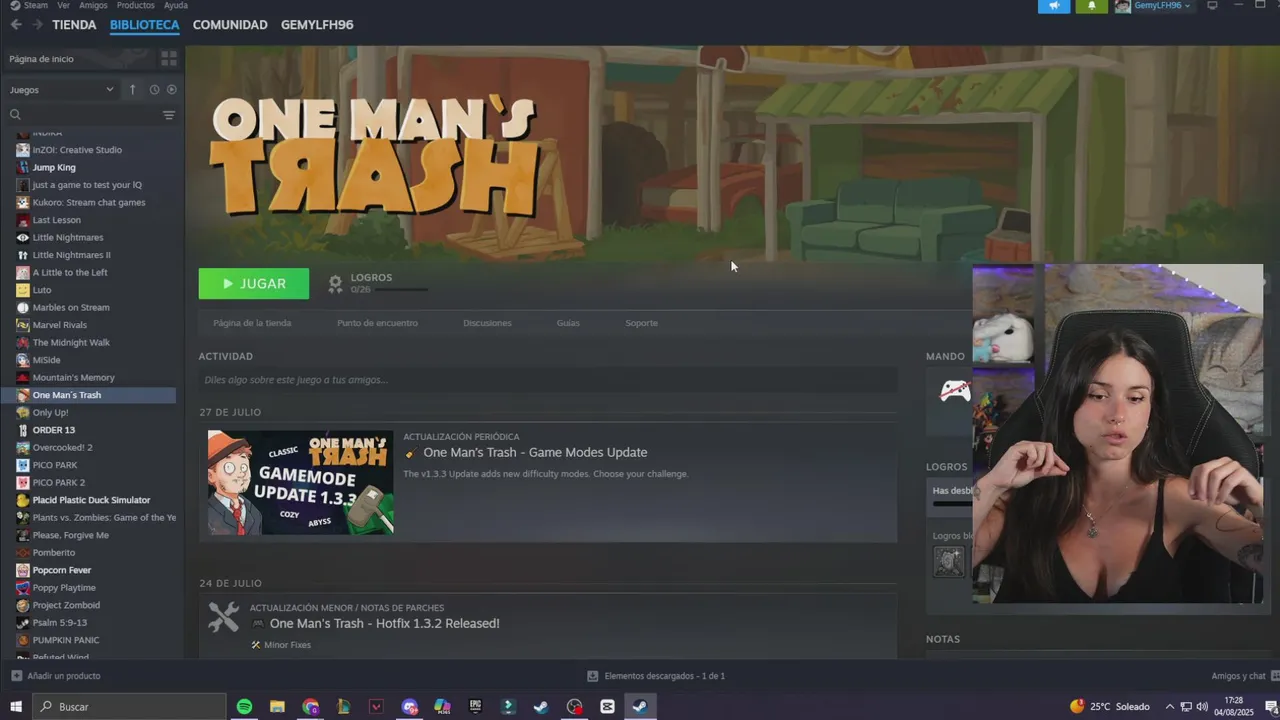
Task: Open Gamemode Update 1.3.3 news thumbnail
Action: [301, 482]
